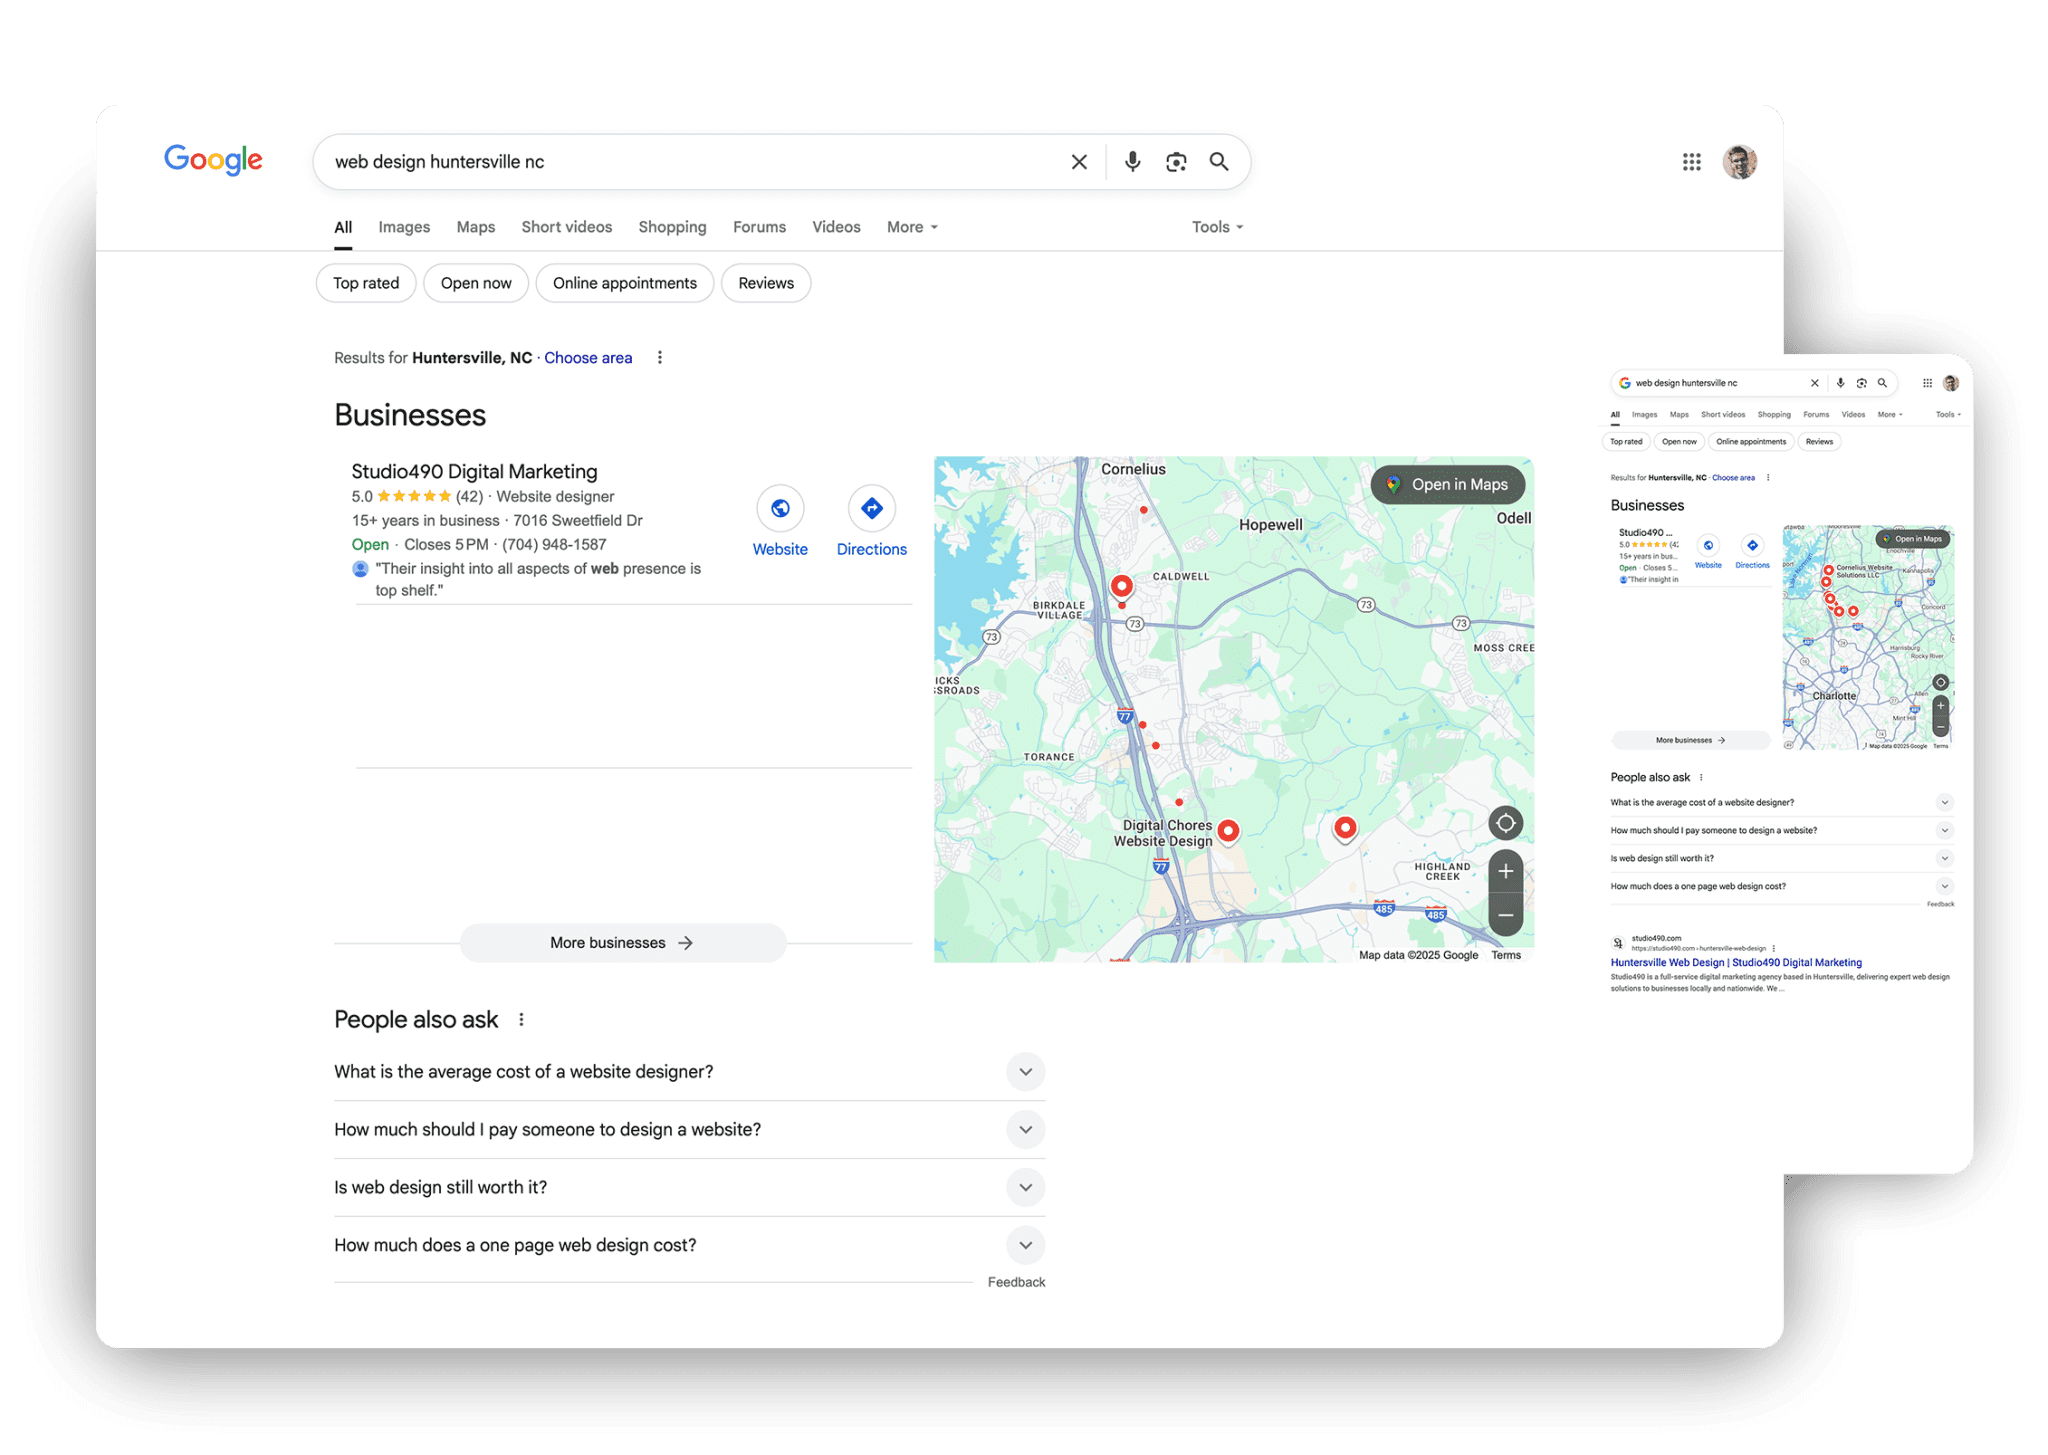This screenshot has height=1455, width=2048.
Task: Zoom out on the large map
Action: (1505, 915)
